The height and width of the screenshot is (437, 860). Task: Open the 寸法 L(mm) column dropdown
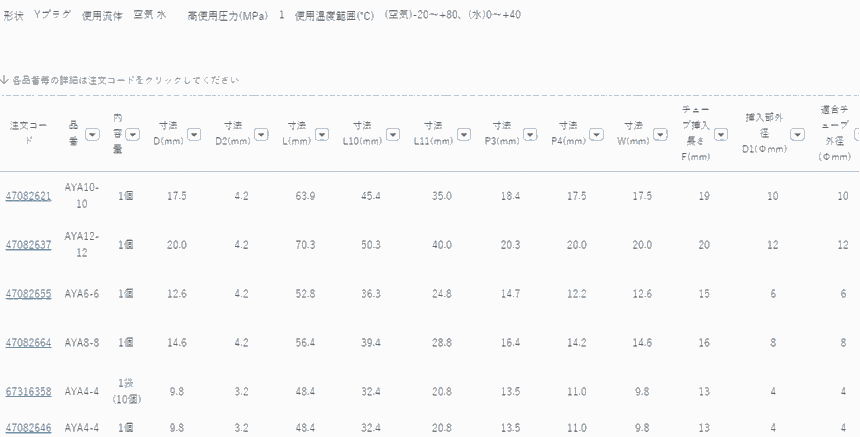pos(323,134)
